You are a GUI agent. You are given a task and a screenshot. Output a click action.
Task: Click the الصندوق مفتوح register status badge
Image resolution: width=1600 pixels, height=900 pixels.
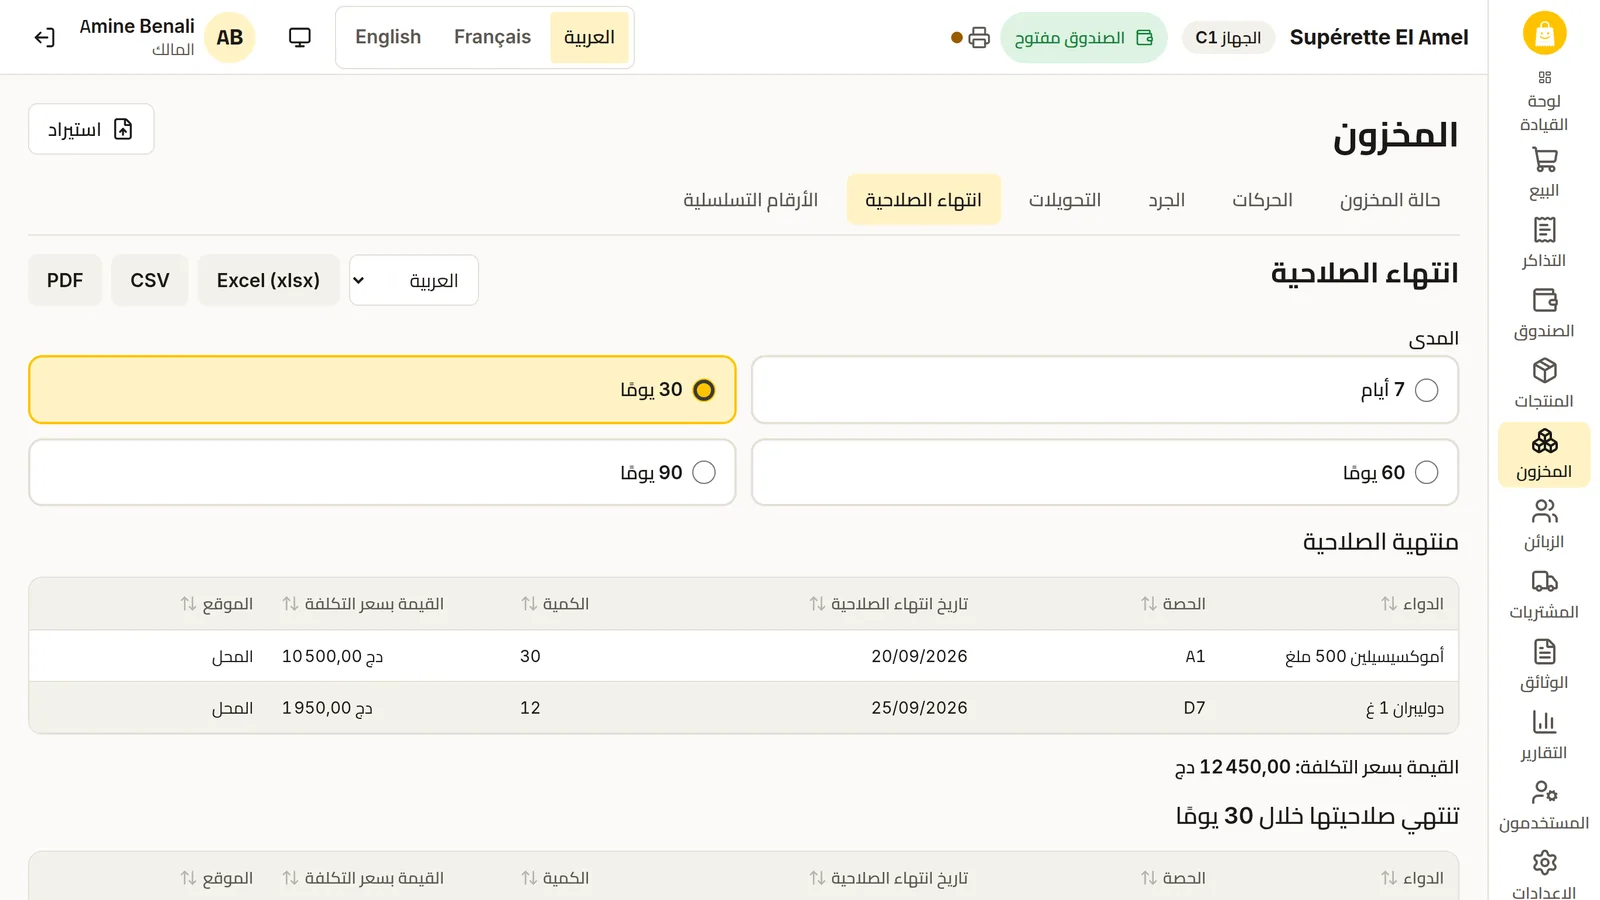[1084, 38]
